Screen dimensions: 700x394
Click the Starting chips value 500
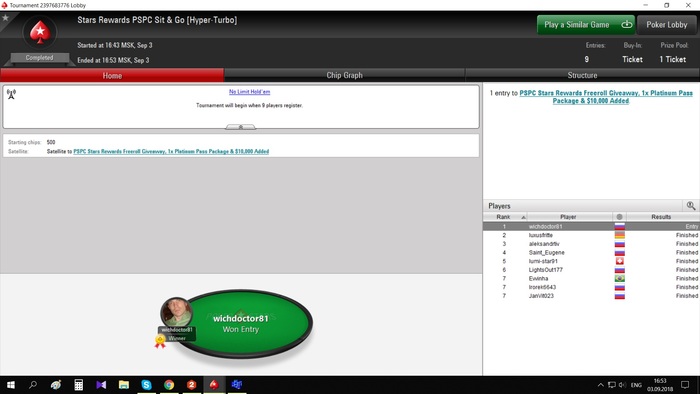tap(51, 142)
